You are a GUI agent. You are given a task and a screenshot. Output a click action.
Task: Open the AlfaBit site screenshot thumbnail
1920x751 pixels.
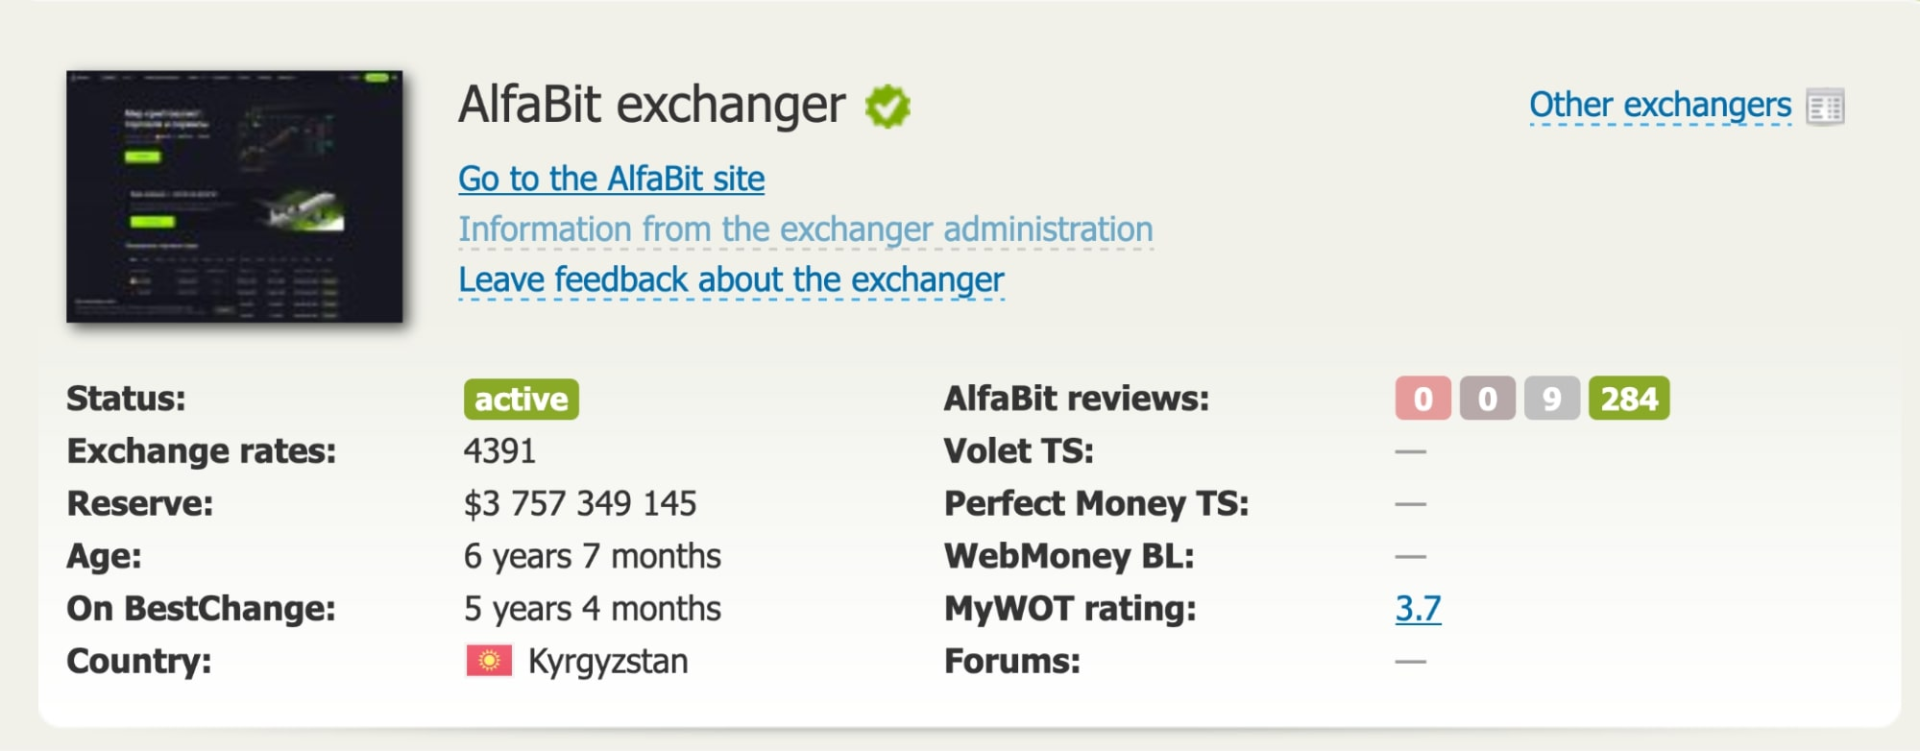coord(235,196)
